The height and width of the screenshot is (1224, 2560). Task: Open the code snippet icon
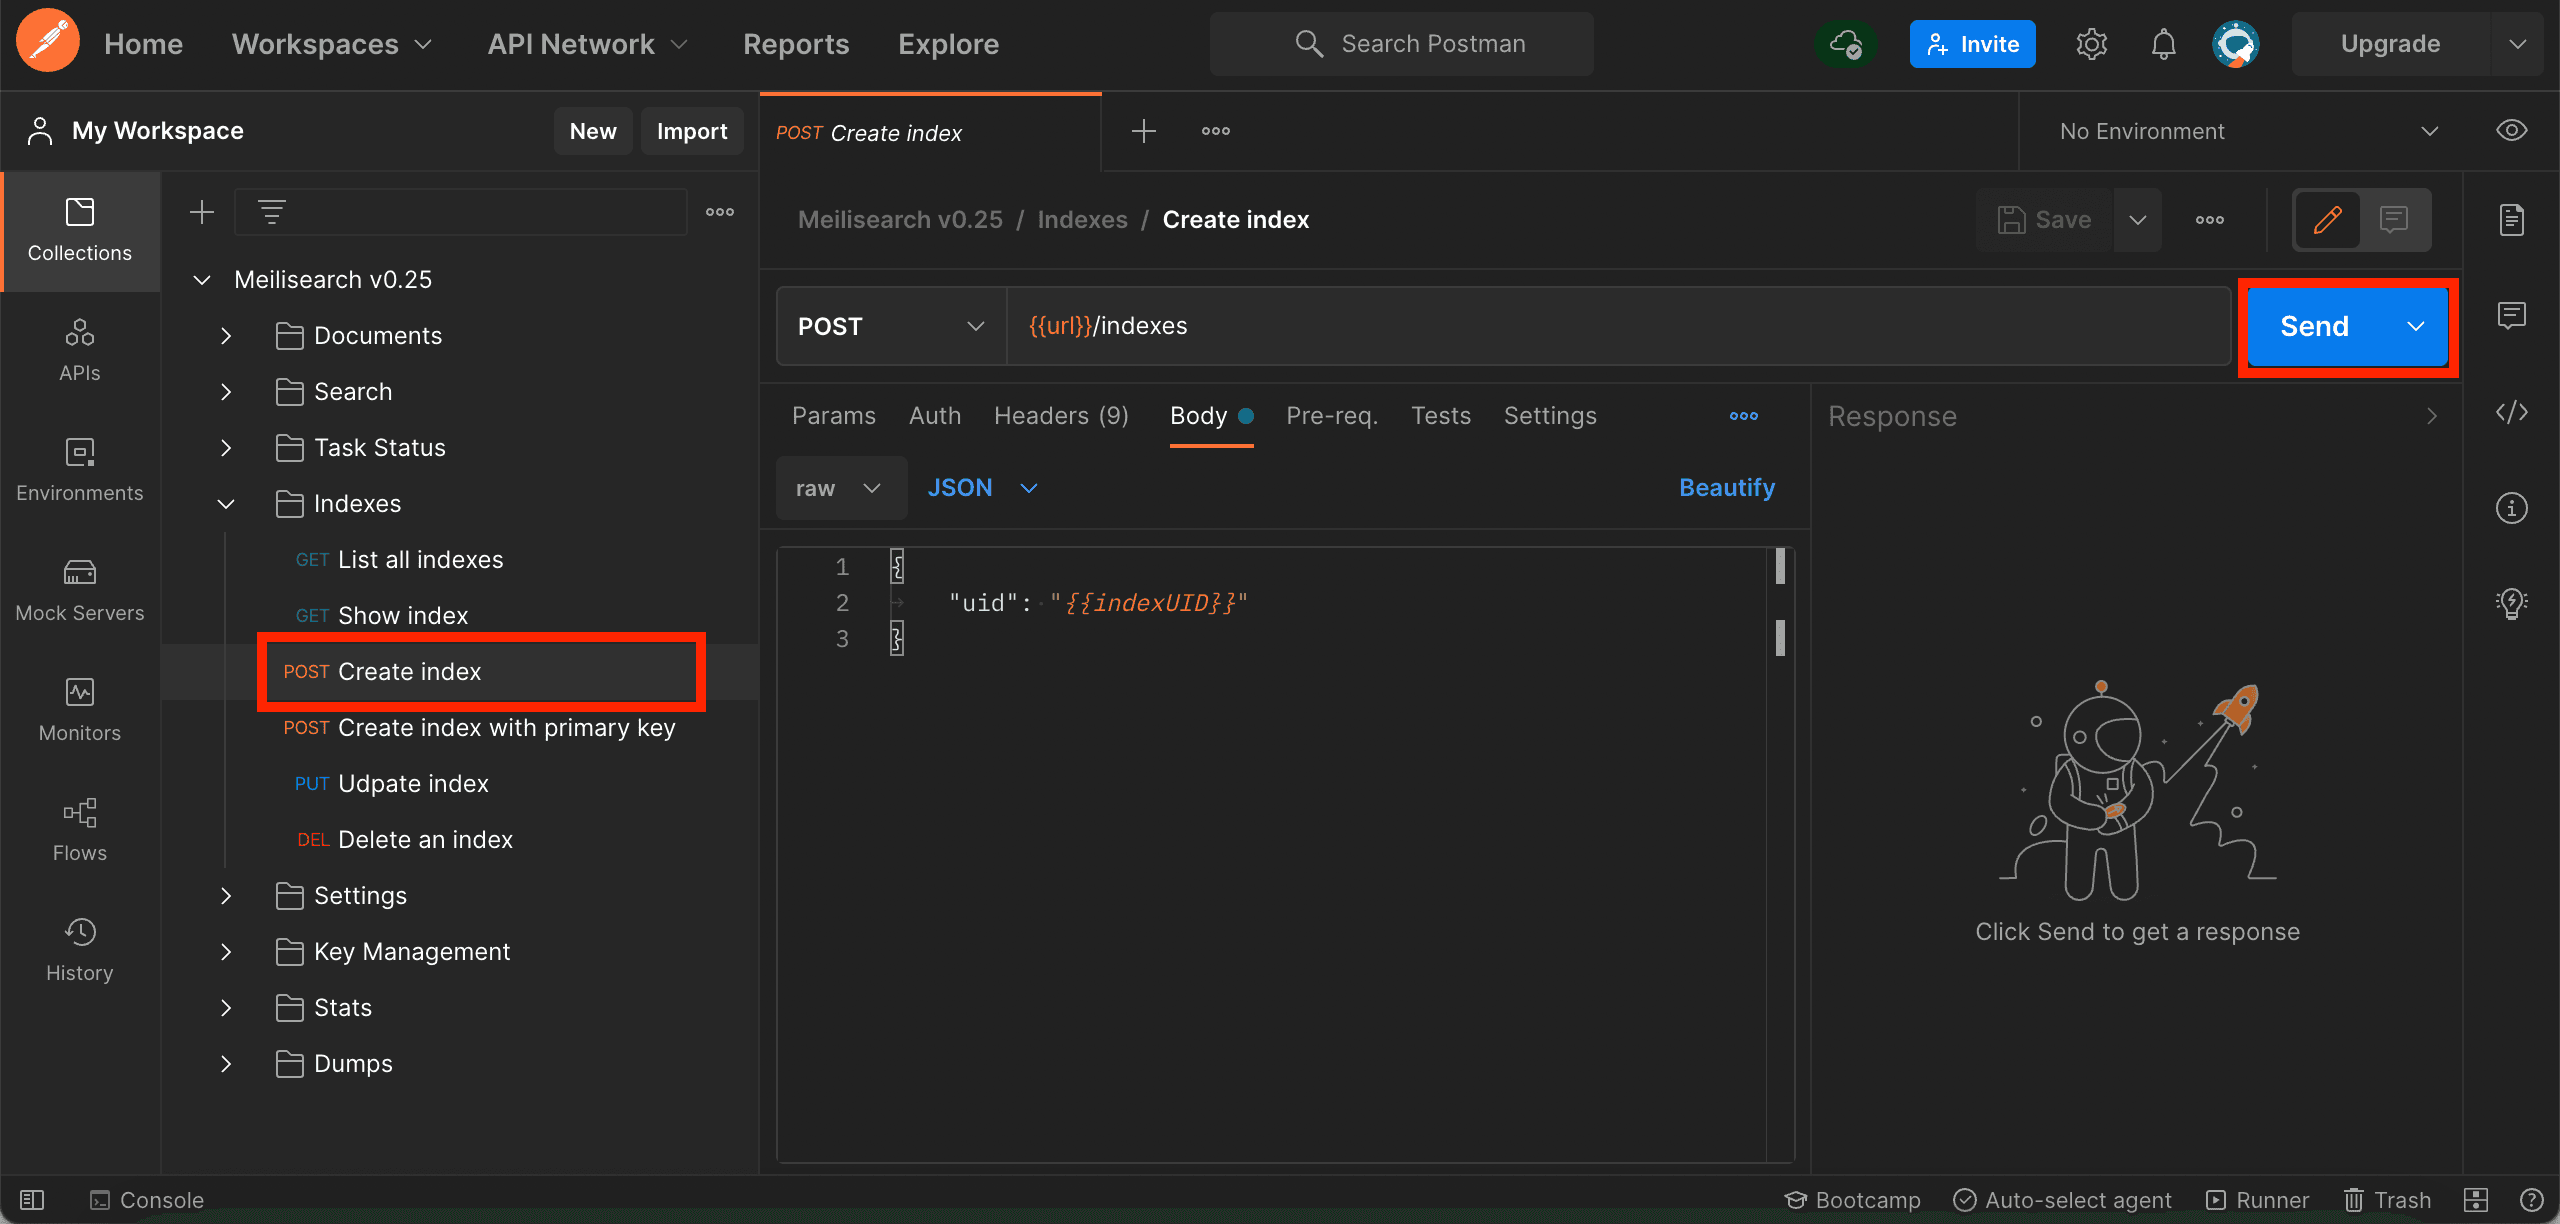tap(2511, 412)
